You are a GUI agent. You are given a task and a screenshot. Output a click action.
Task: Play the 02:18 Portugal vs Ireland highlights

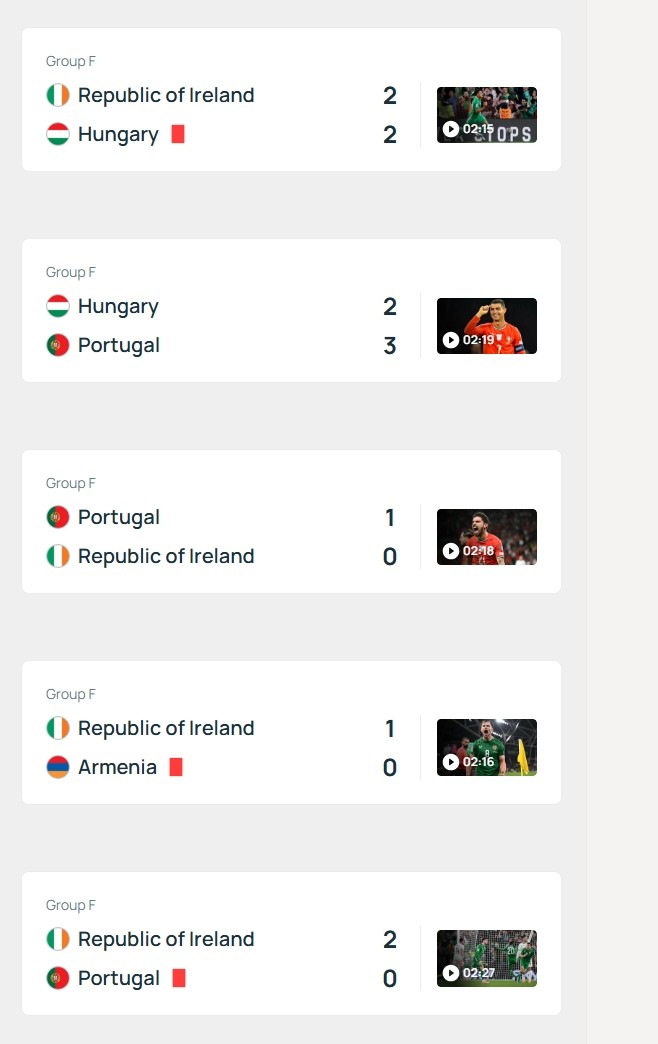point(487,537)
